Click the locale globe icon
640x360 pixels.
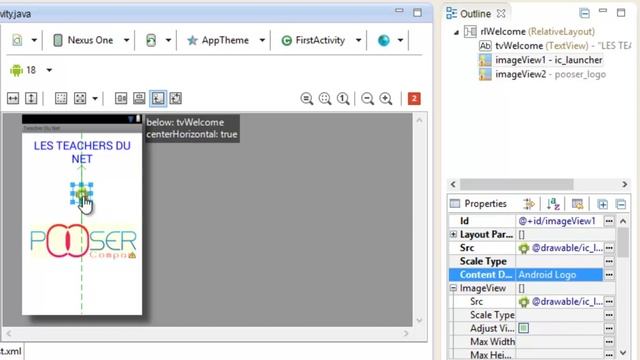384,40
